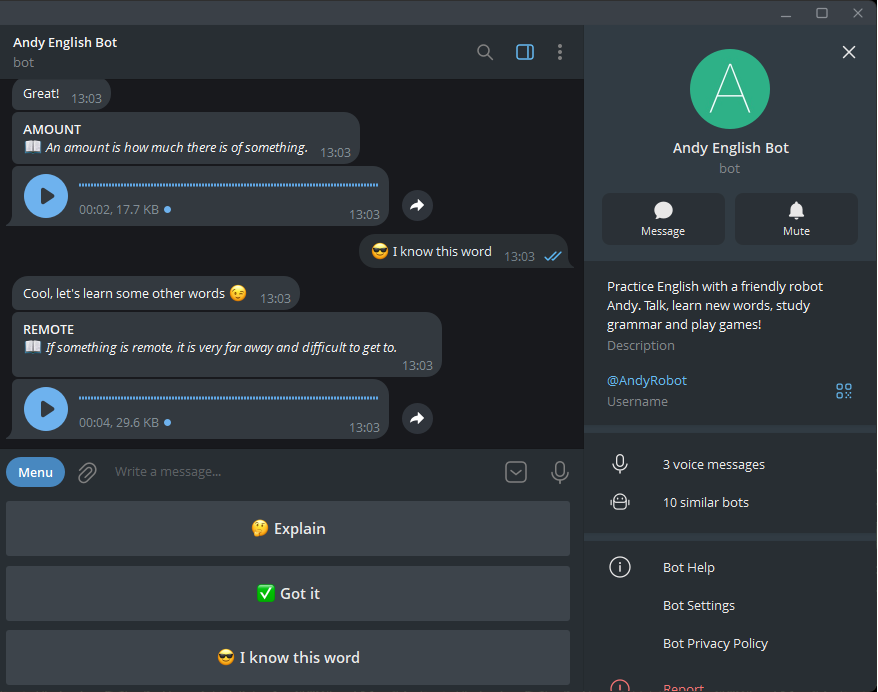Forward the AMOUNT voice message
The width and height of the screenshot is (878, 692).
pyautogui.click(x=417, y=205)
